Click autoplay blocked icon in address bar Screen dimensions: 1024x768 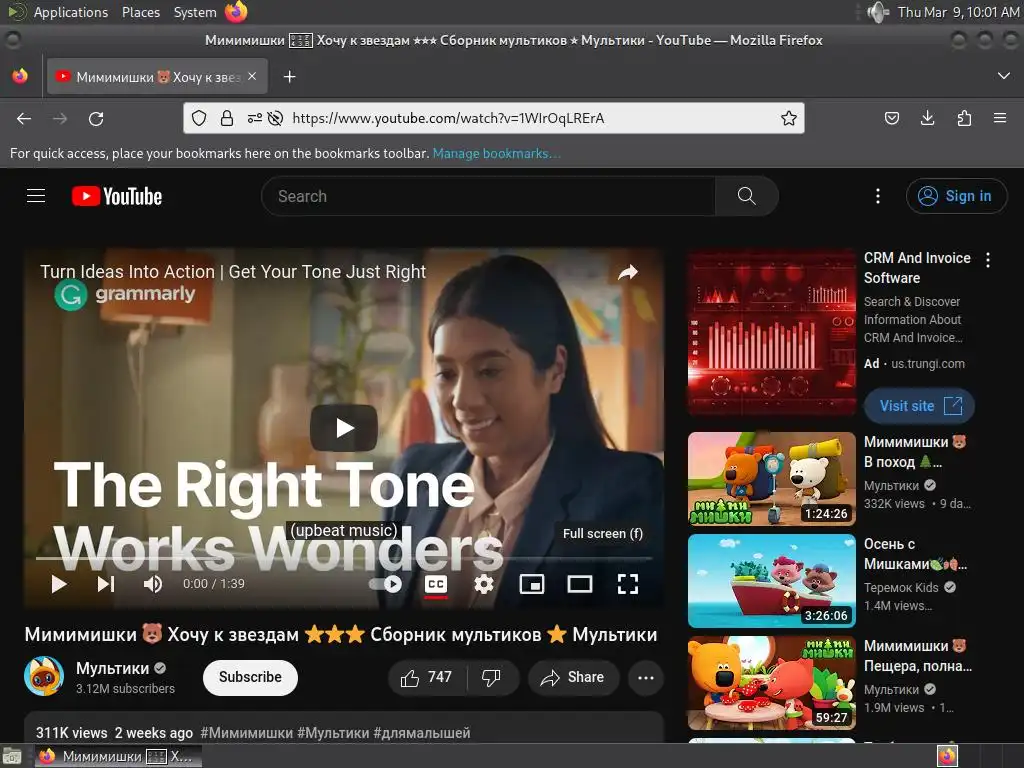(276, 118)
